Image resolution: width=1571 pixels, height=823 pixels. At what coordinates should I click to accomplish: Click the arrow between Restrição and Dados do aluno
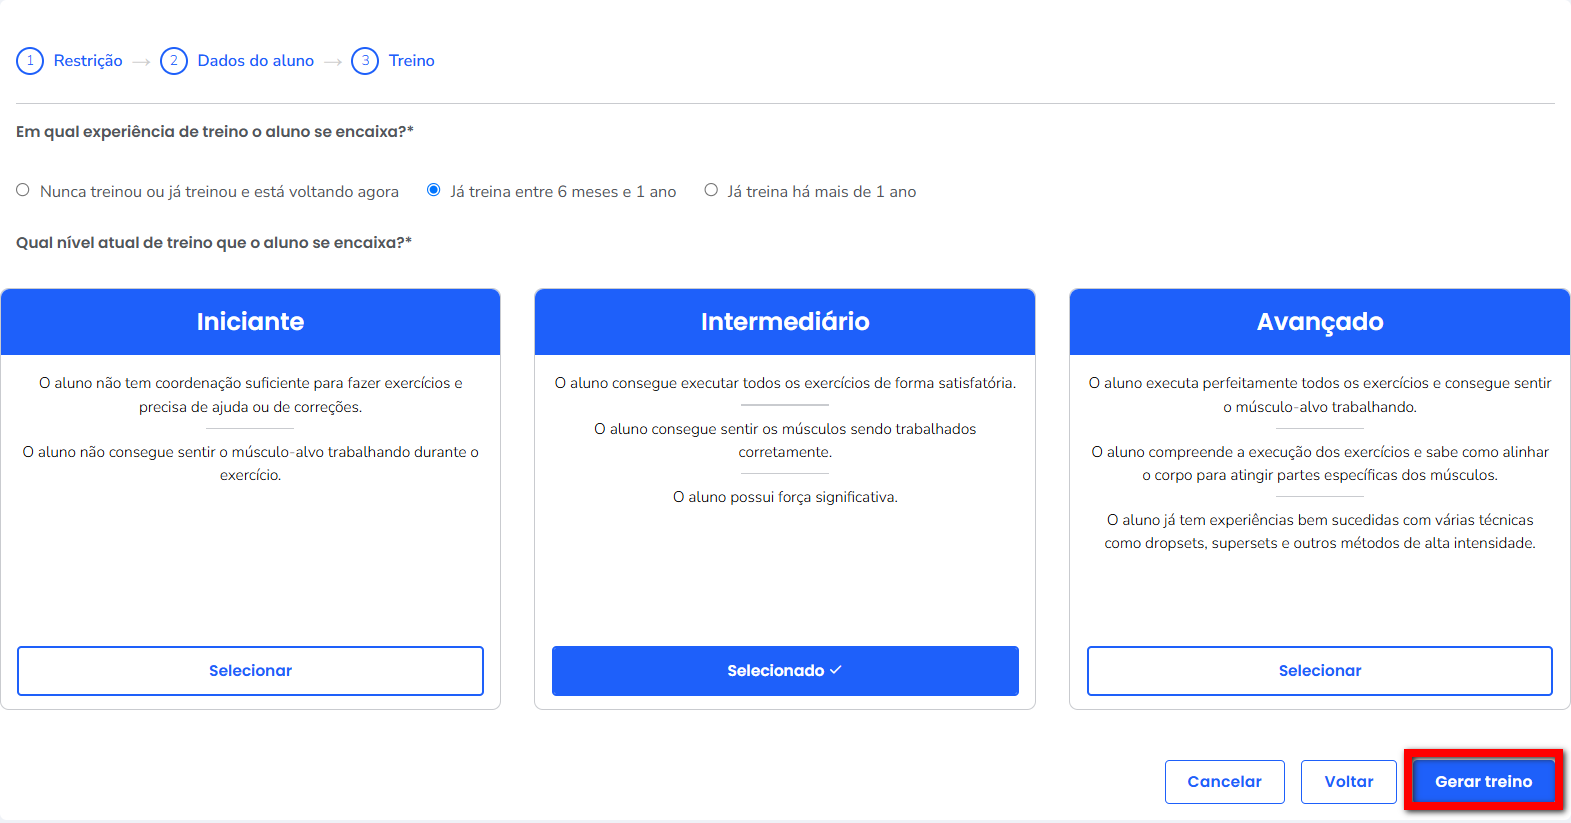tap(141, 62)
